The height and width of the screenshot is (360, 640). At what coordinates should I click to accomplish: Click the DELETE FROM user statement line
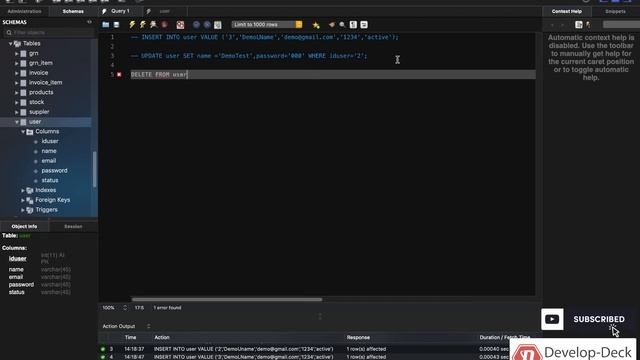click(x=333, y=75)
